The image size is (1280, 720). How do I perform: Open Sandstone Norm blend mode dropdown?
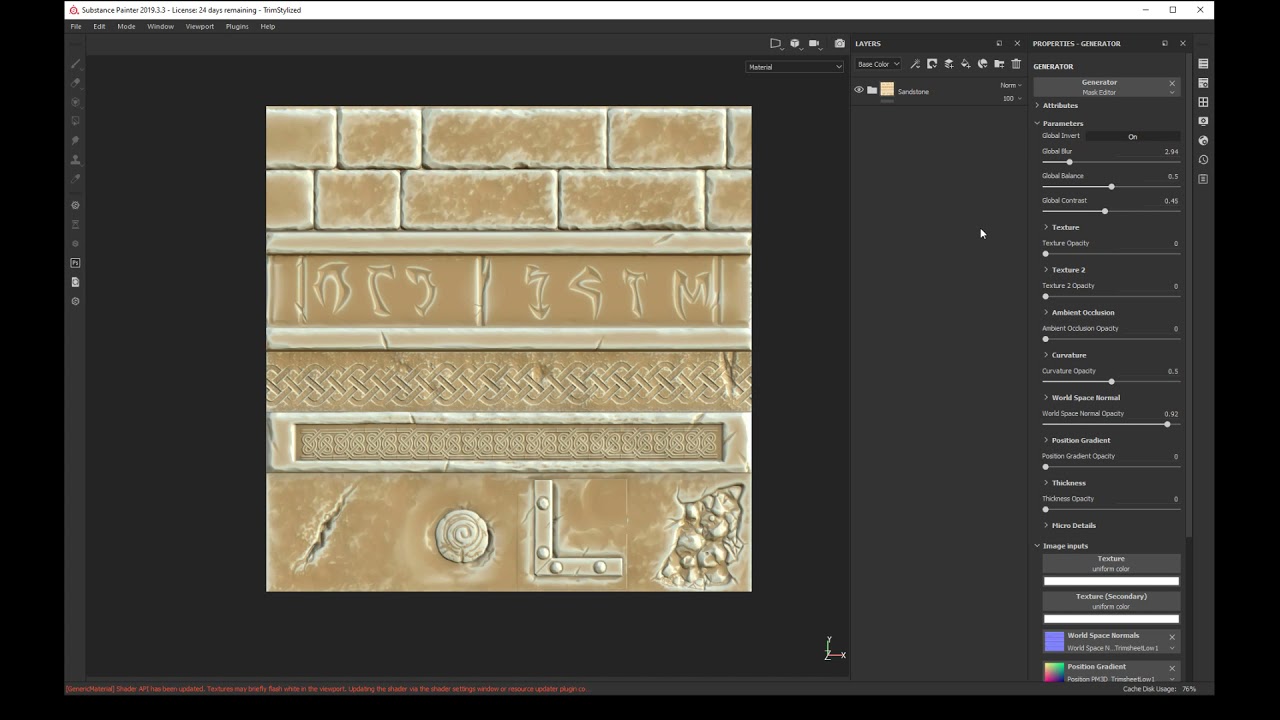click(1011, 85)
